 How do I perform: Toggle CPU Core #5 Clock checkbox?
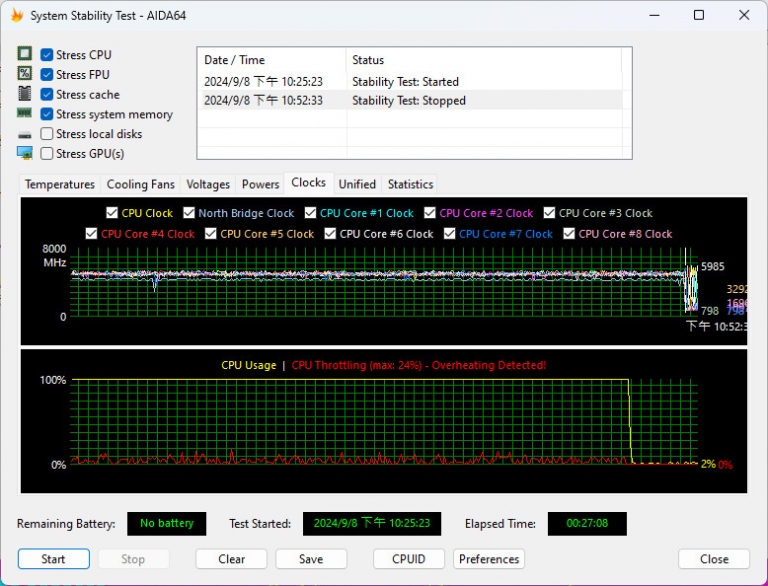[211, 234]
